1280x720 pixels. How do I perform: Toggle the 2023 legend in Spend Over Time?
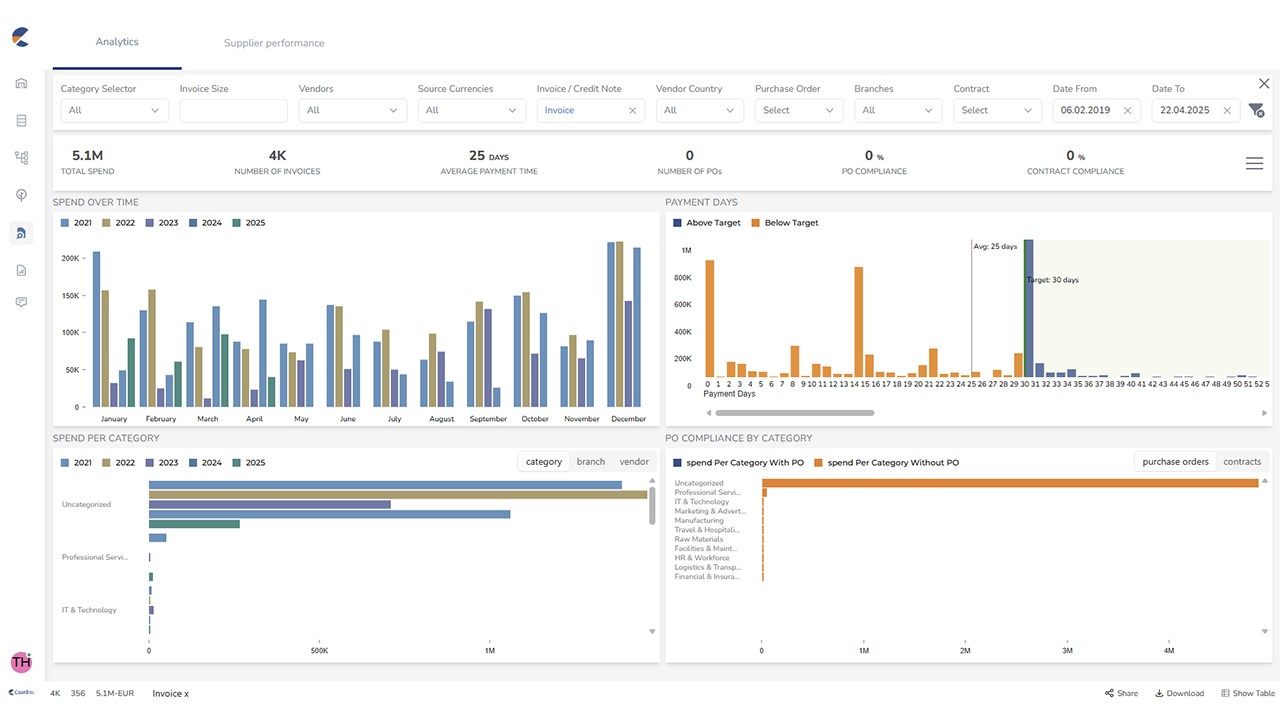pyautogui.click(x=161, y=223)
